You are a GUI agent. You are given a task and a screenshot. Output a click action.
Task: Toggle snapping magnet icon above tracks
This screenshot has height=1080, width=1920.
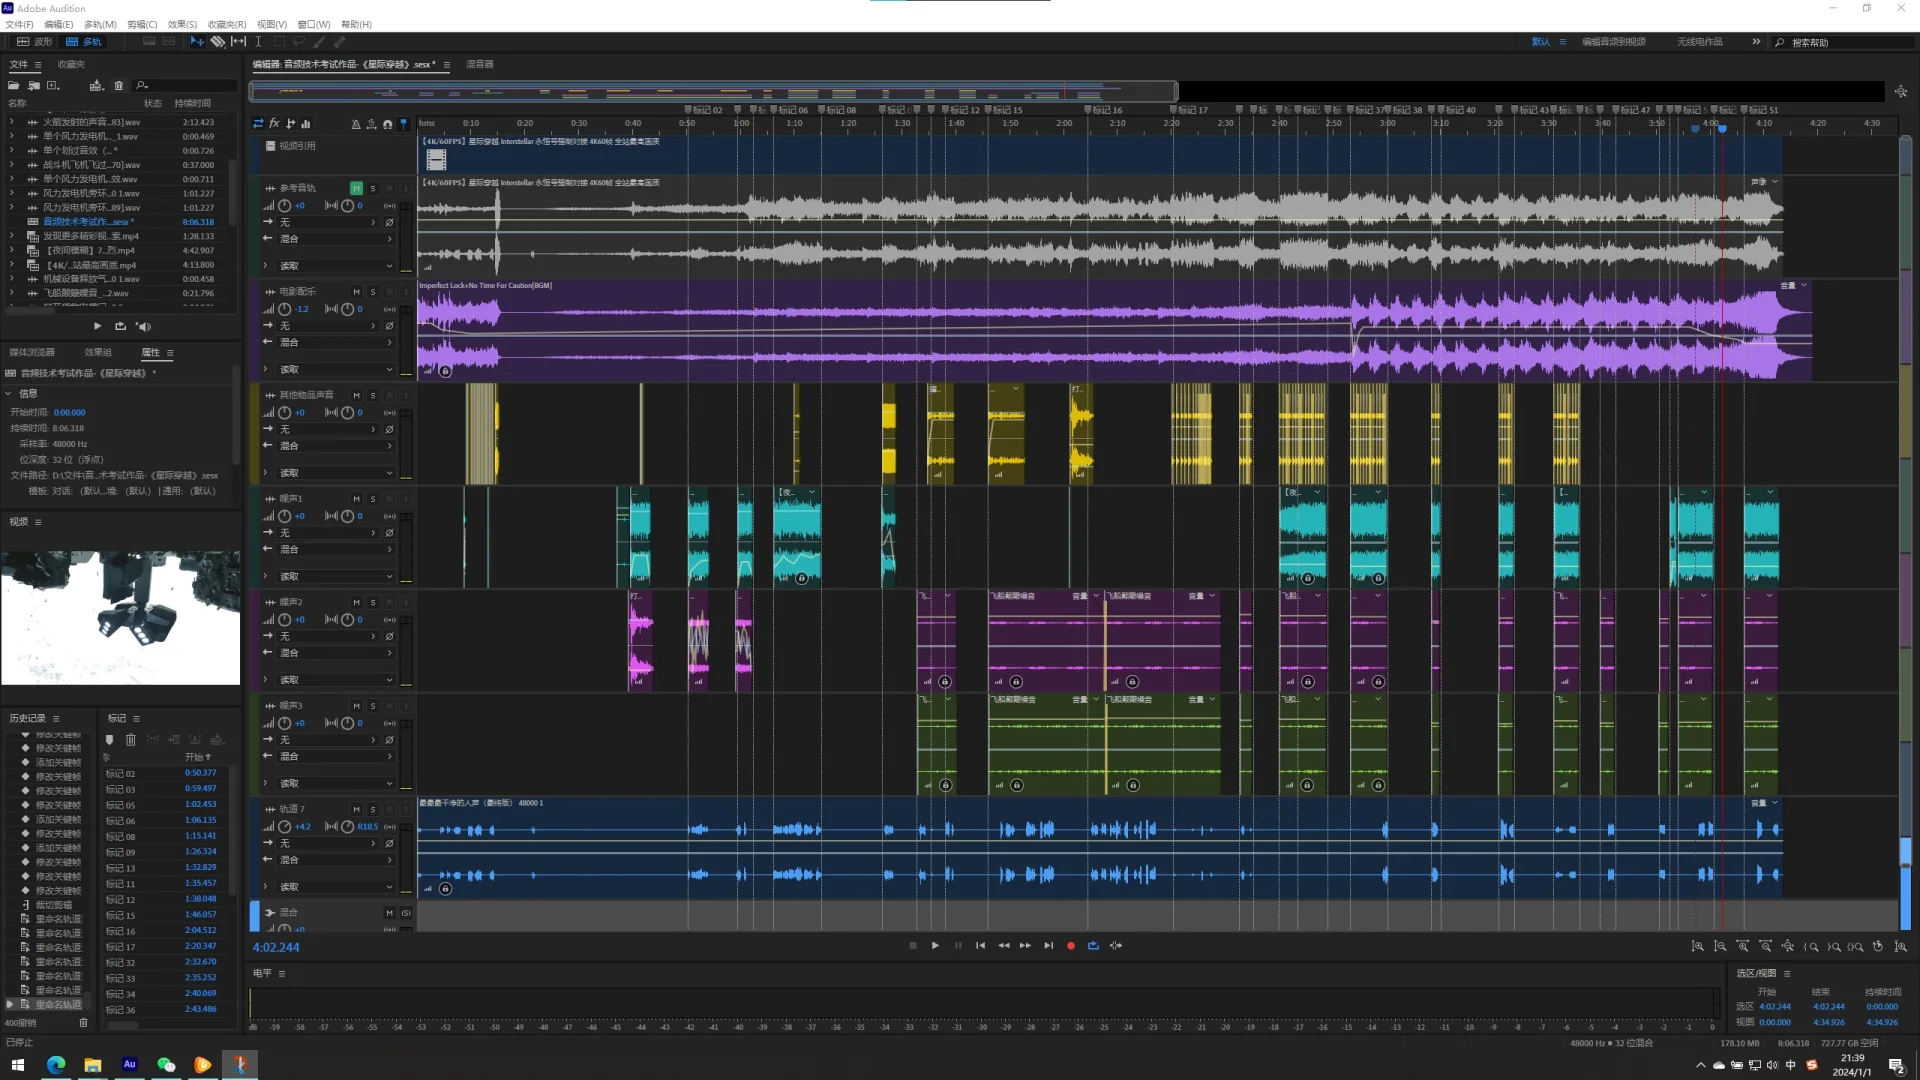(x=387, y=124)
